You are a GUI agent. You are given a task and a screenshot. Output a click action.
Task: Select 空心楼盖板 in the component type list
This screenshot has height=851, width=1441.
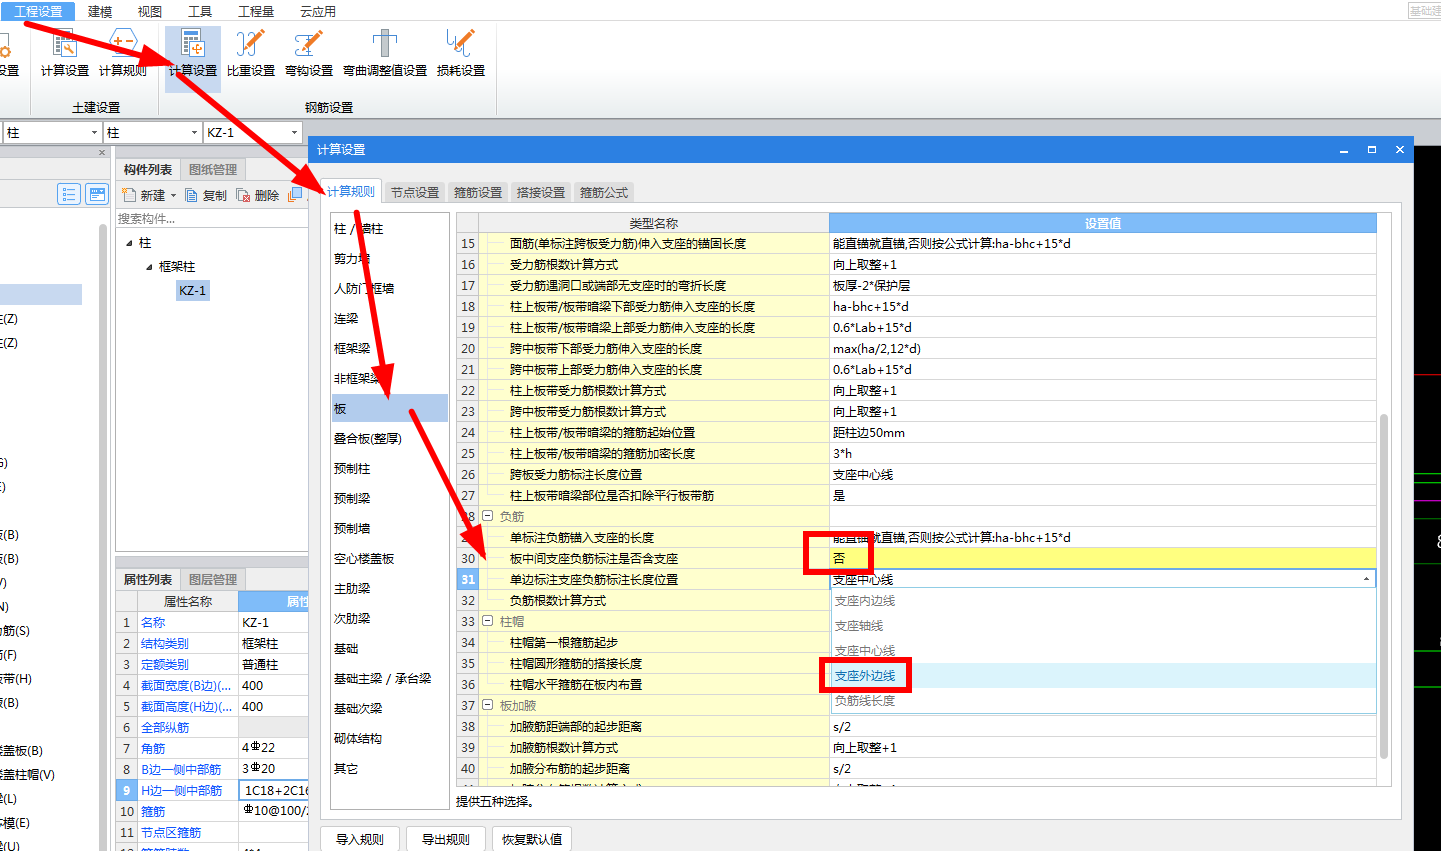(389, 558)
